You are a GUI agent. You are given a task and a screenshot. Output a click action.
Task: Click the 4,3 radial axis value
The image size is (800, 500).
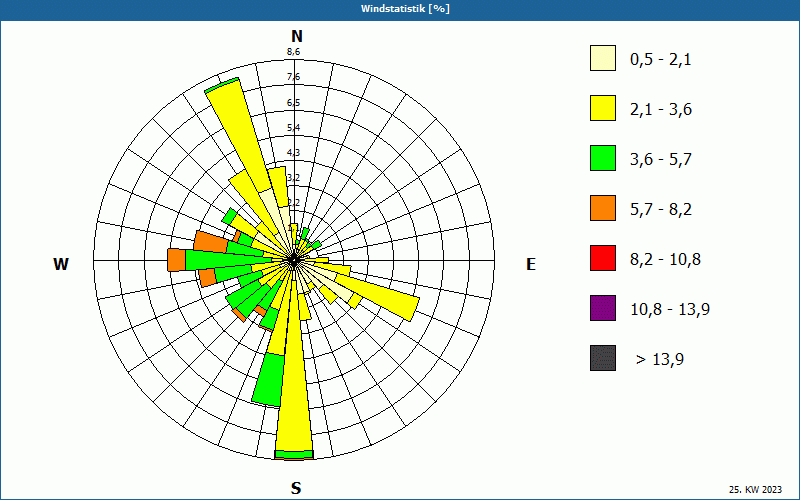(x=293, y=153)
